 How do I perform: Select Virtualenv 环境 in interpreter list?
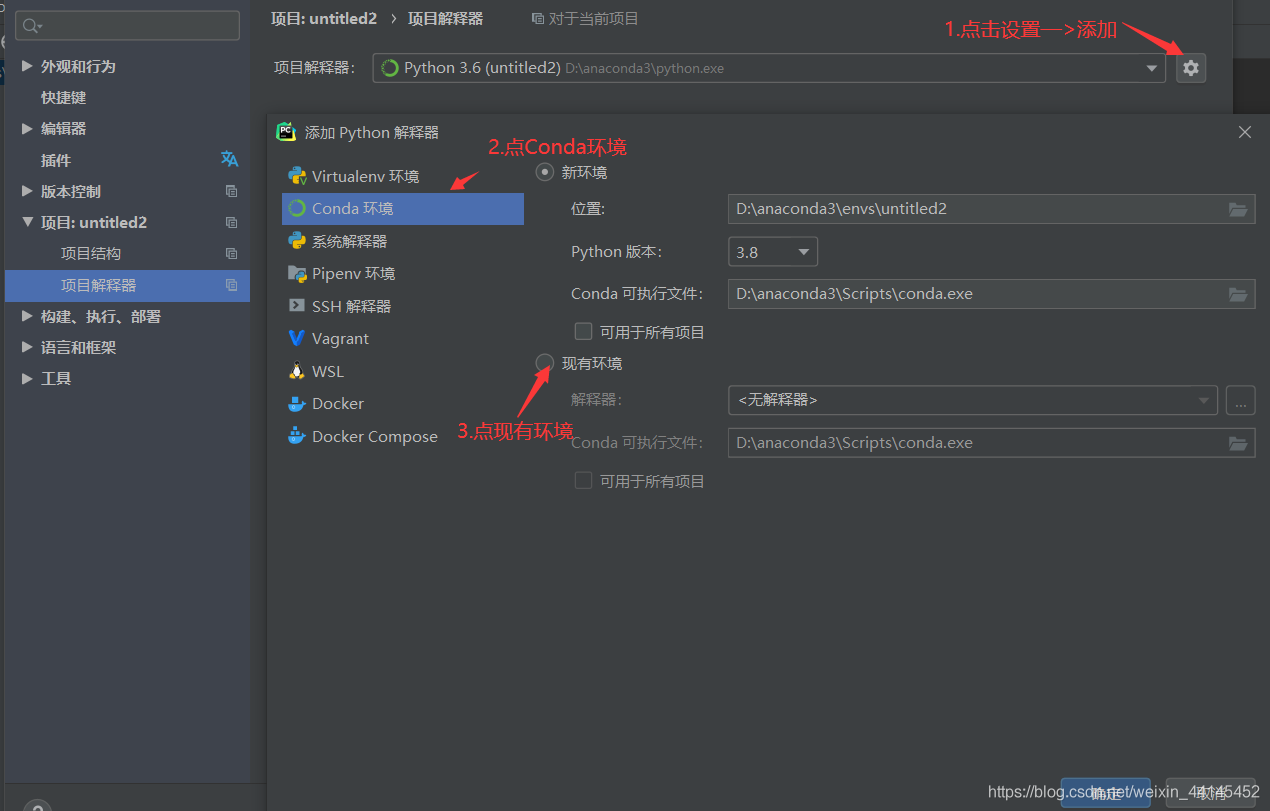click(403, 176)
